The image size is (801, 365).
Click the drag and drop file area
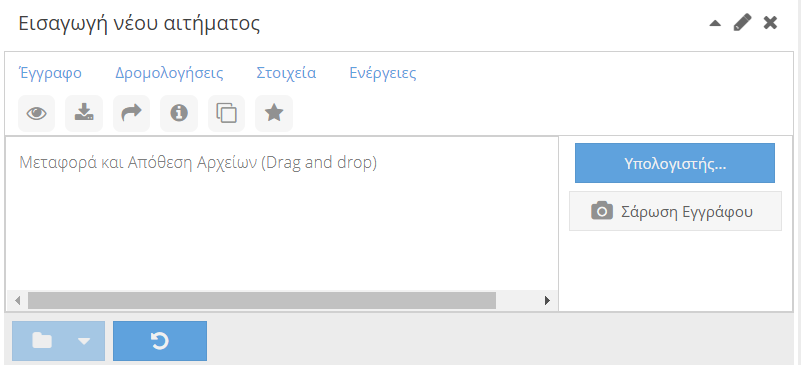coord(281,214)
